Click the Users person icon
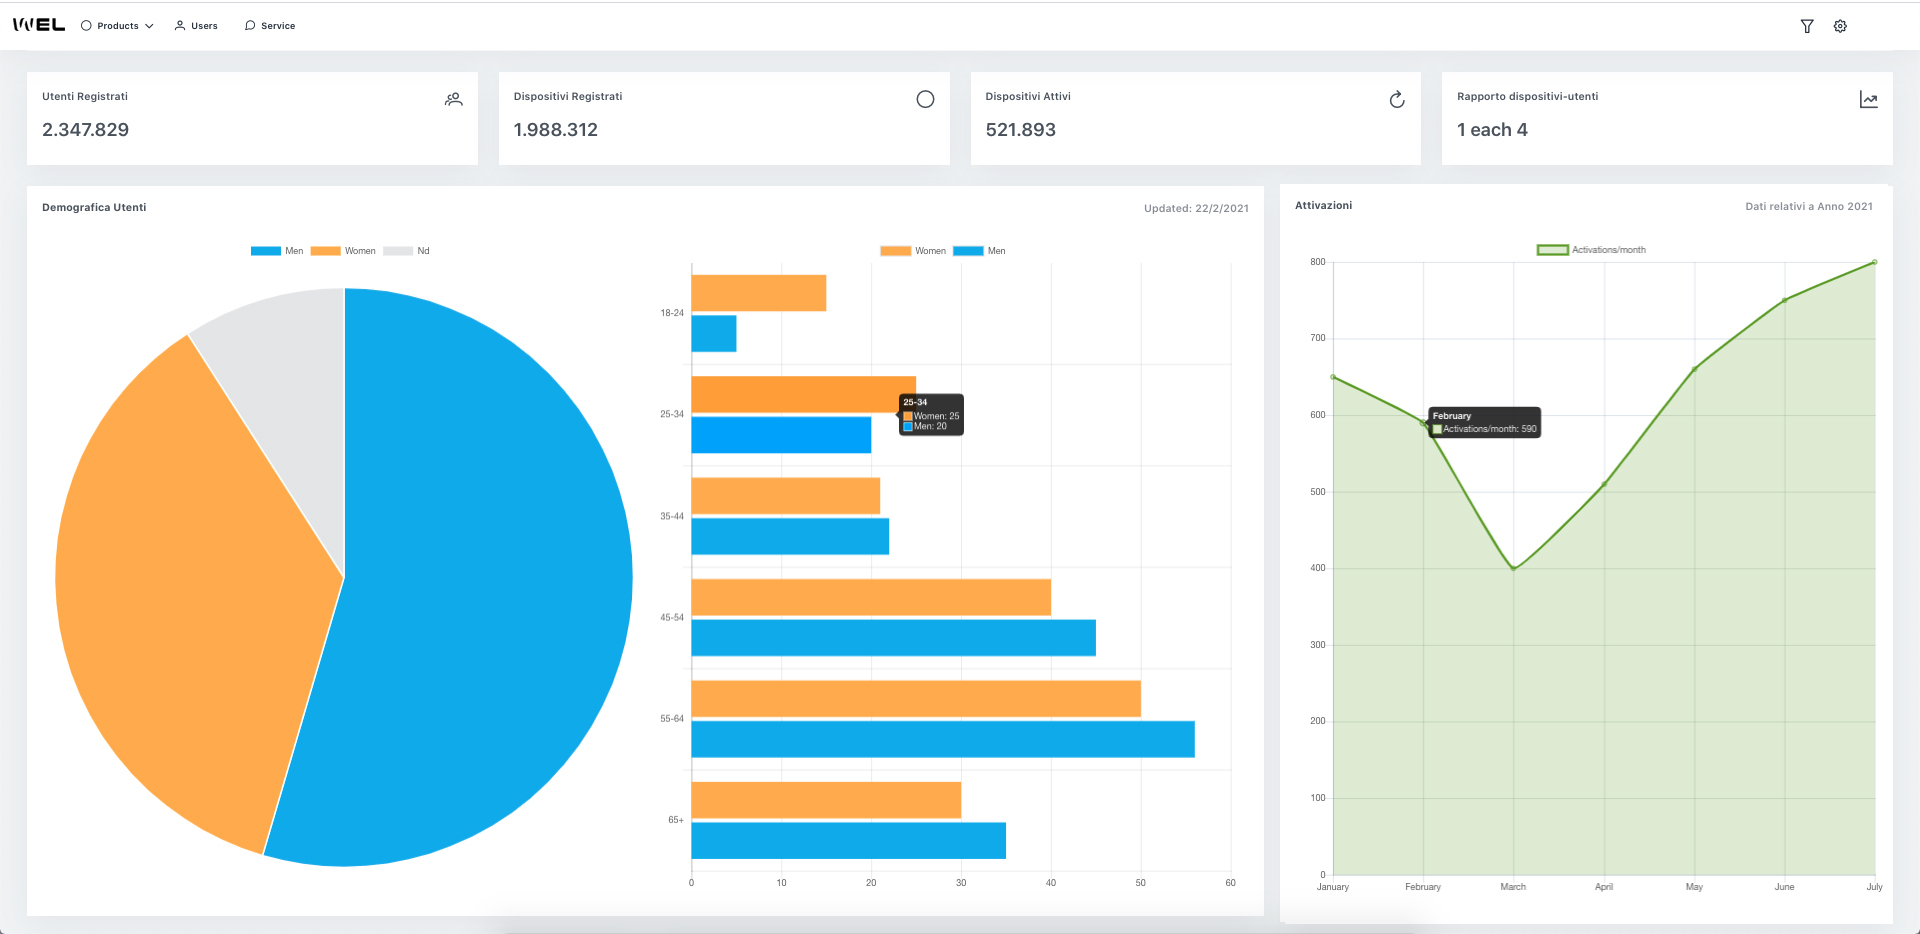 pyautogui.click(x=180, y=26)
